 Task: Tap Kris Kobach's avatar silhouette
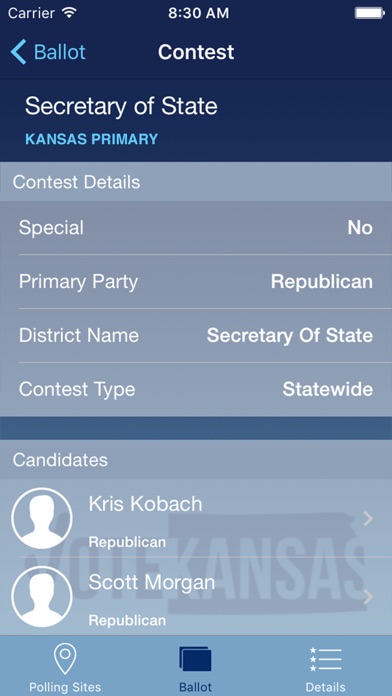click(42, 518)
